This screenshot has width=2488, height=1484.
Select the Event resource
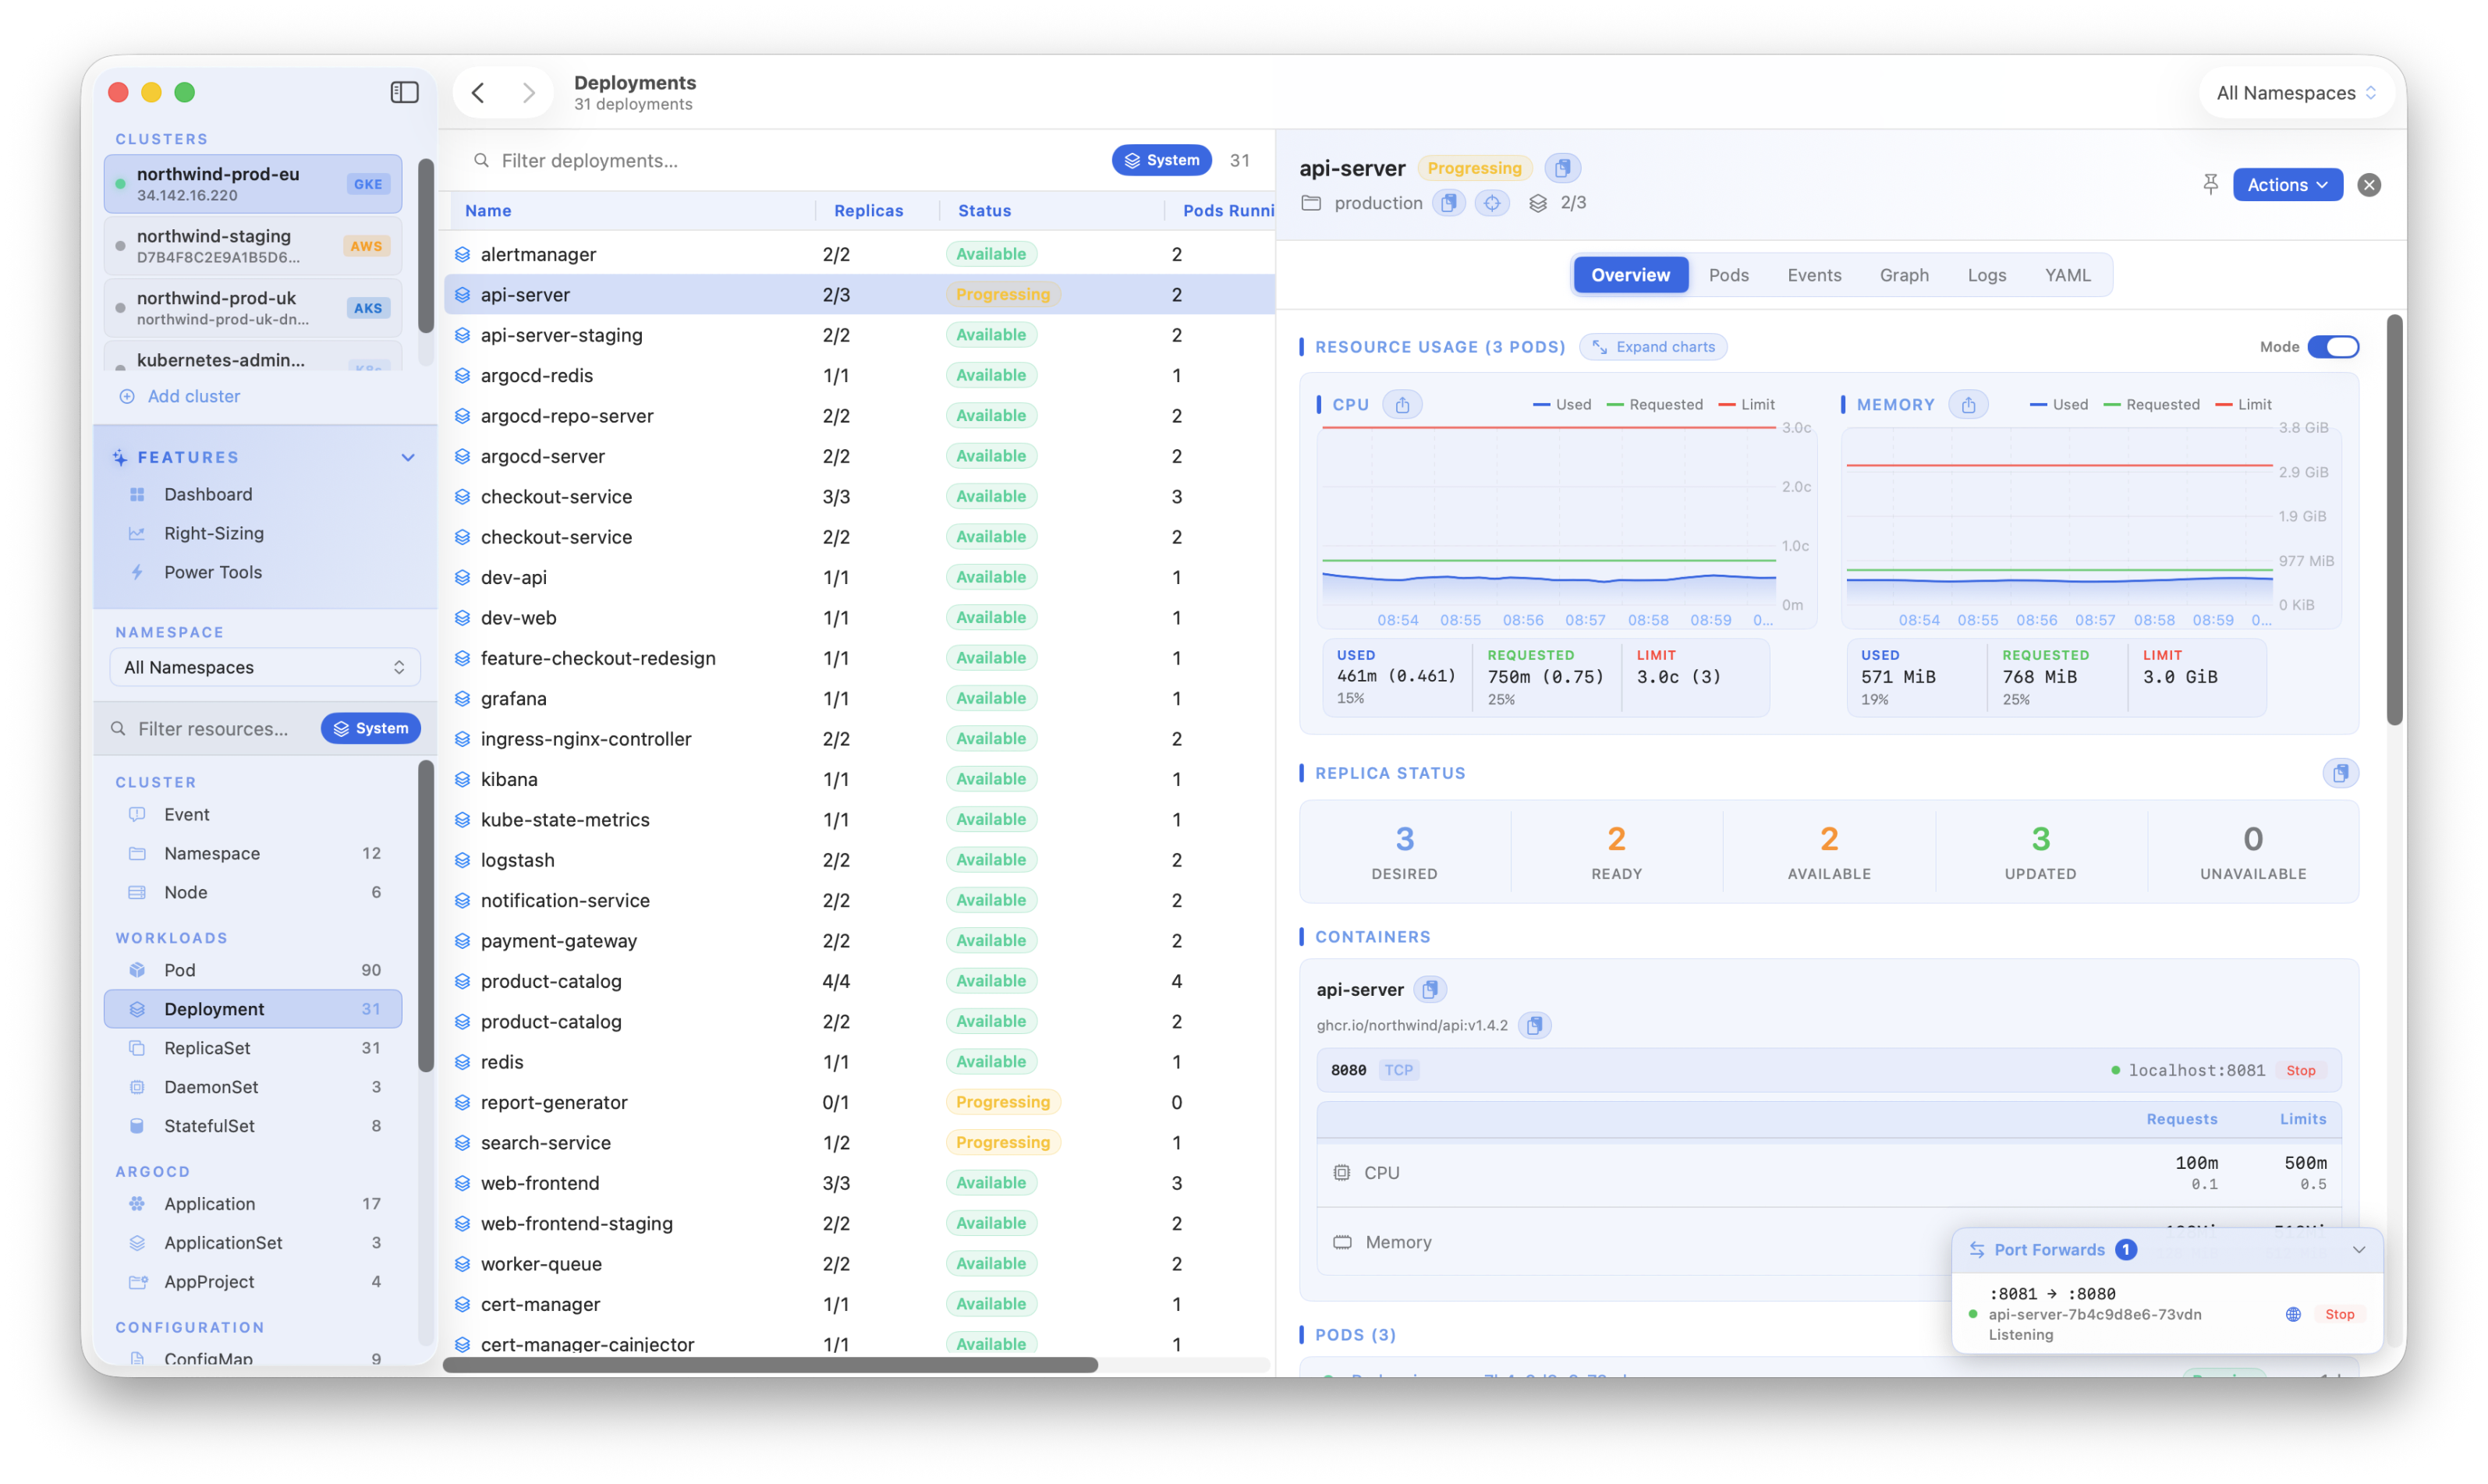(x=254, y=814)
